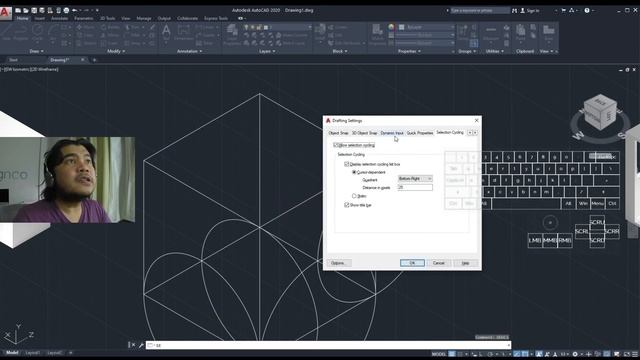Open the AutoCAD application menu logo

tap(5, 13)
